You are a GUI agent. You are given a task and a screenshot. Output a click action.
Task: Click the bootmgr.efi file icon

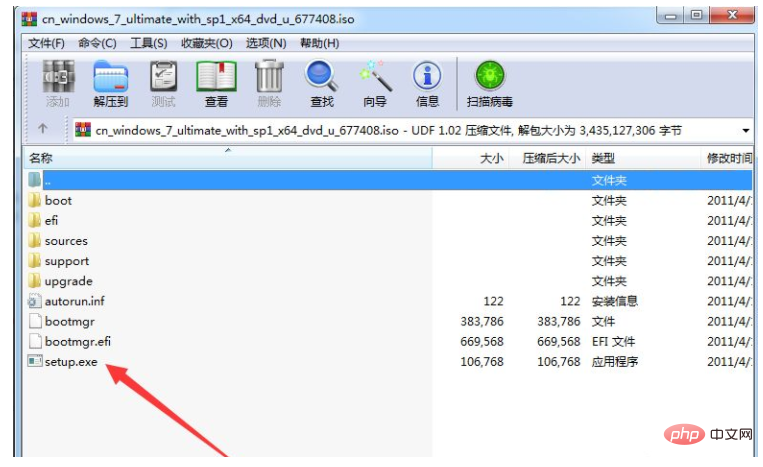tap(35, 341)
